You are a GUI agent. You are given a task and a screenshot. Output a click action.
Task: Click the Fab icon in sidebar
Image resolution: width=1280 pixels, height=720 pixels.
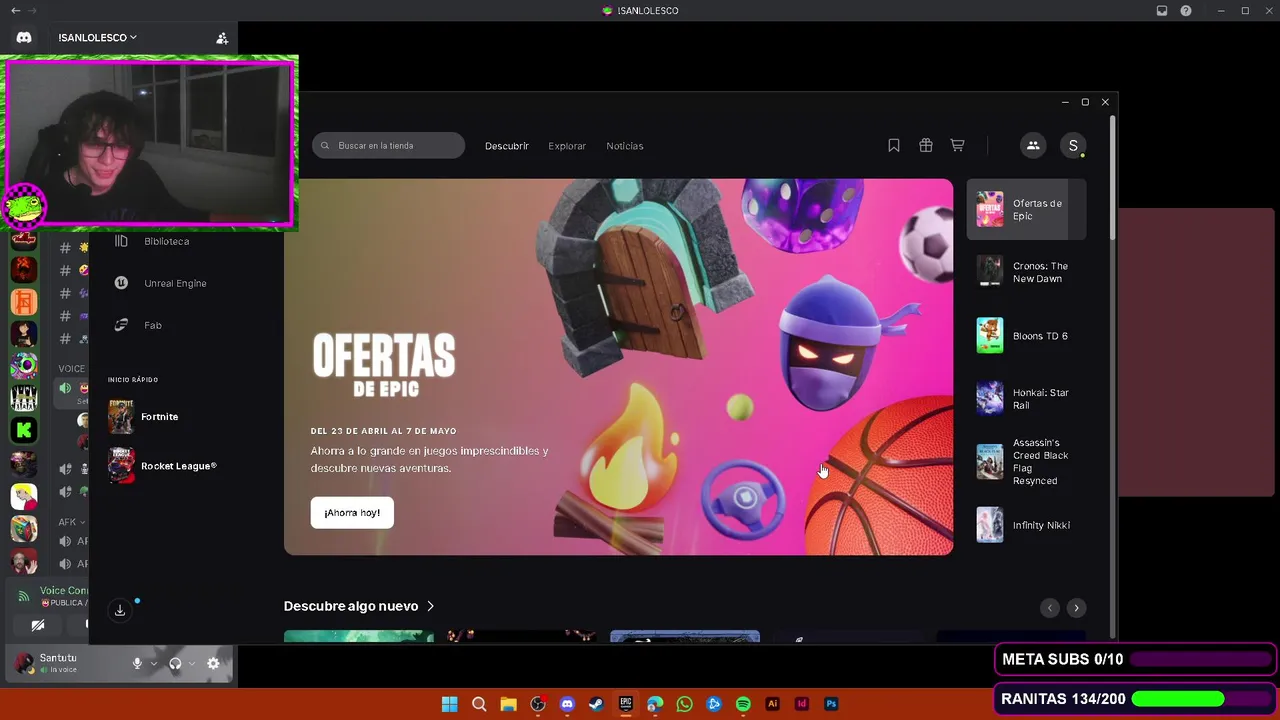[x=121, y=325]
